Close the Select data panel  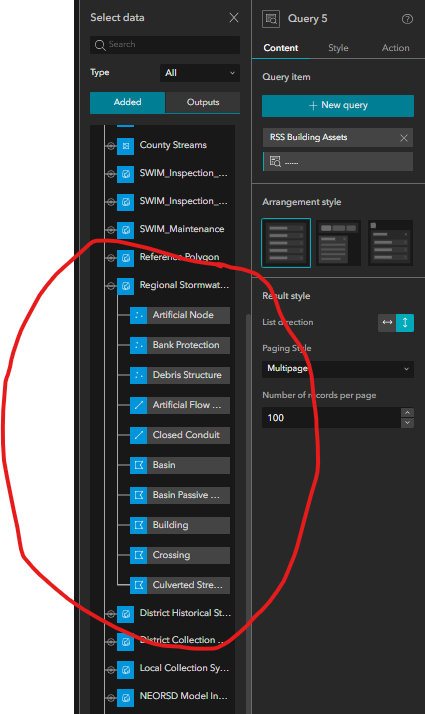234,18
